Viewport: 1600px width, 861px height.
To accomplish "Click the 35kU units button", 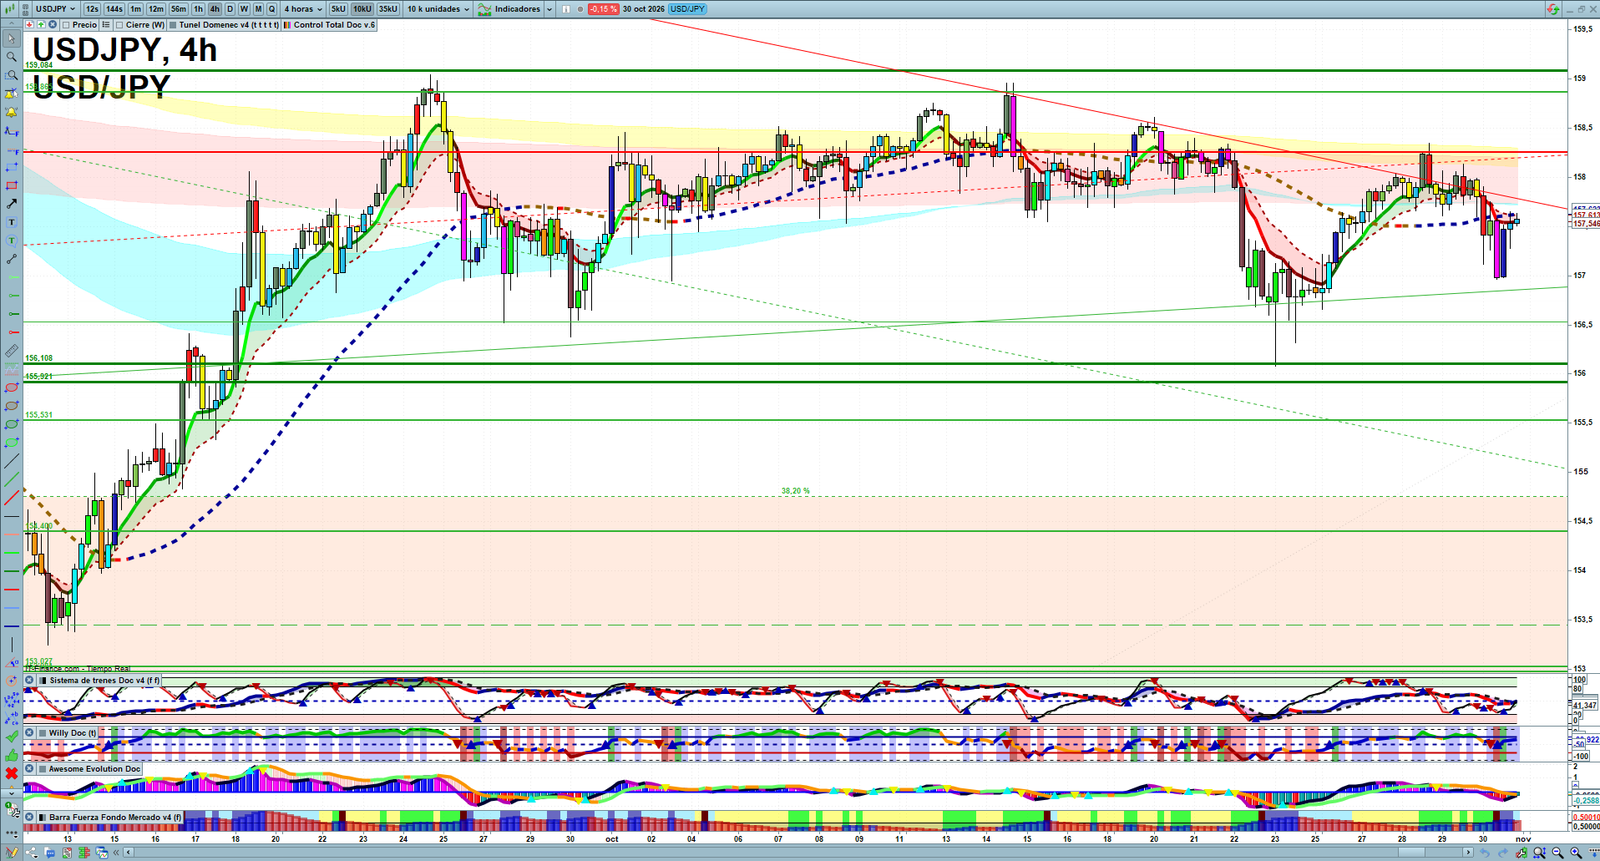I will coord(388,9).
